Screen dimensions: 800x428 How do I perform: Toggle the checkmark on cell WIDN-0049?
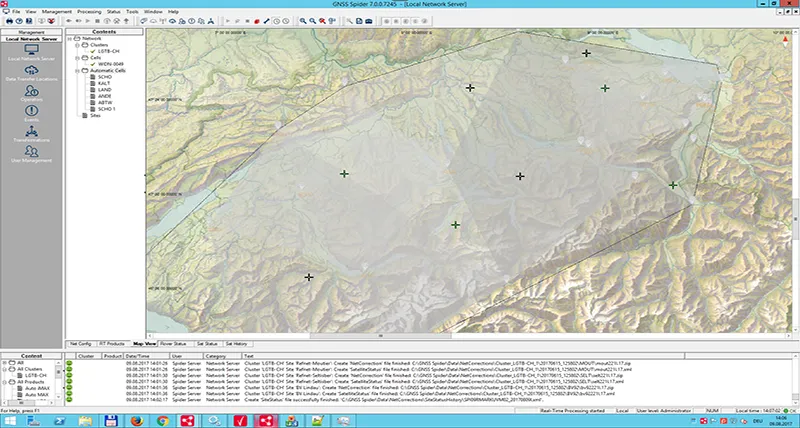[93, 64]
